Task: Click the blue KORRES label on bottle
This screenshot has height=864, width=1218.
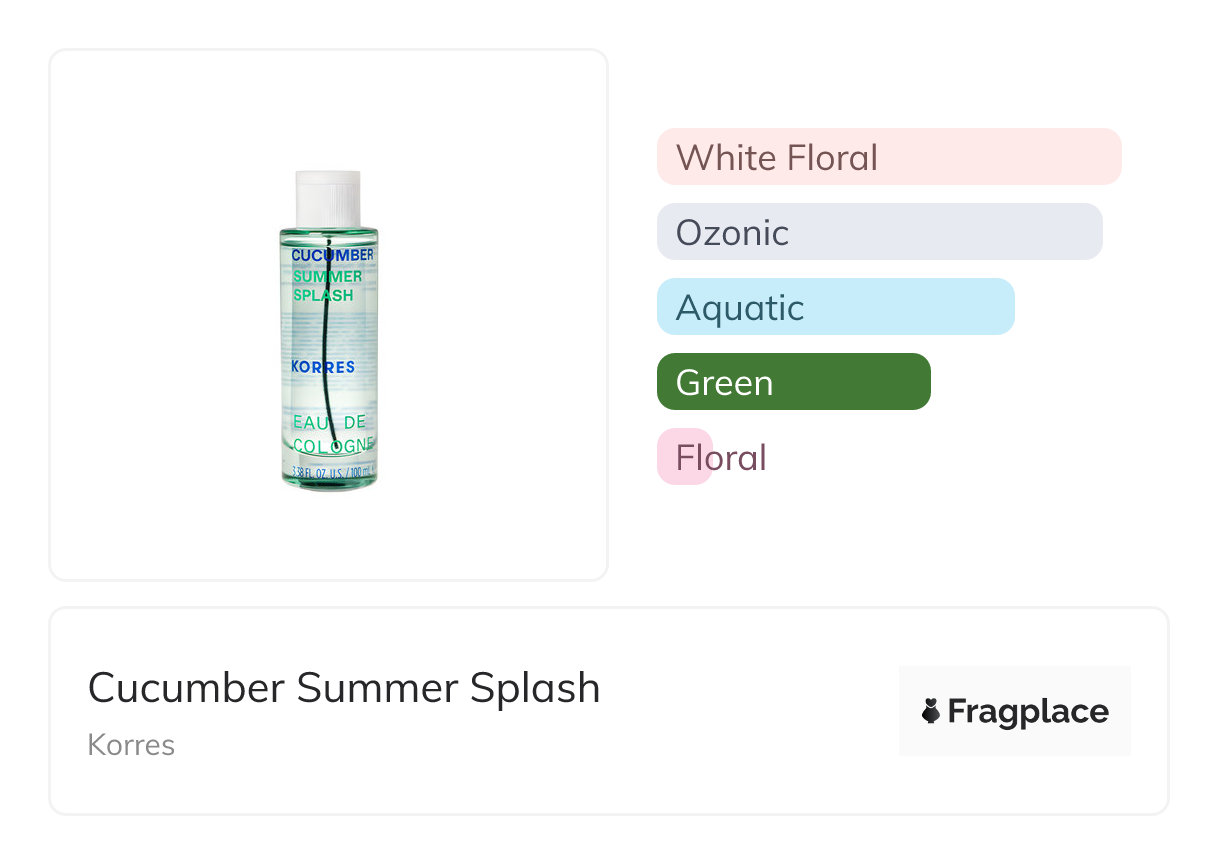Action: (x=322, y=367)
